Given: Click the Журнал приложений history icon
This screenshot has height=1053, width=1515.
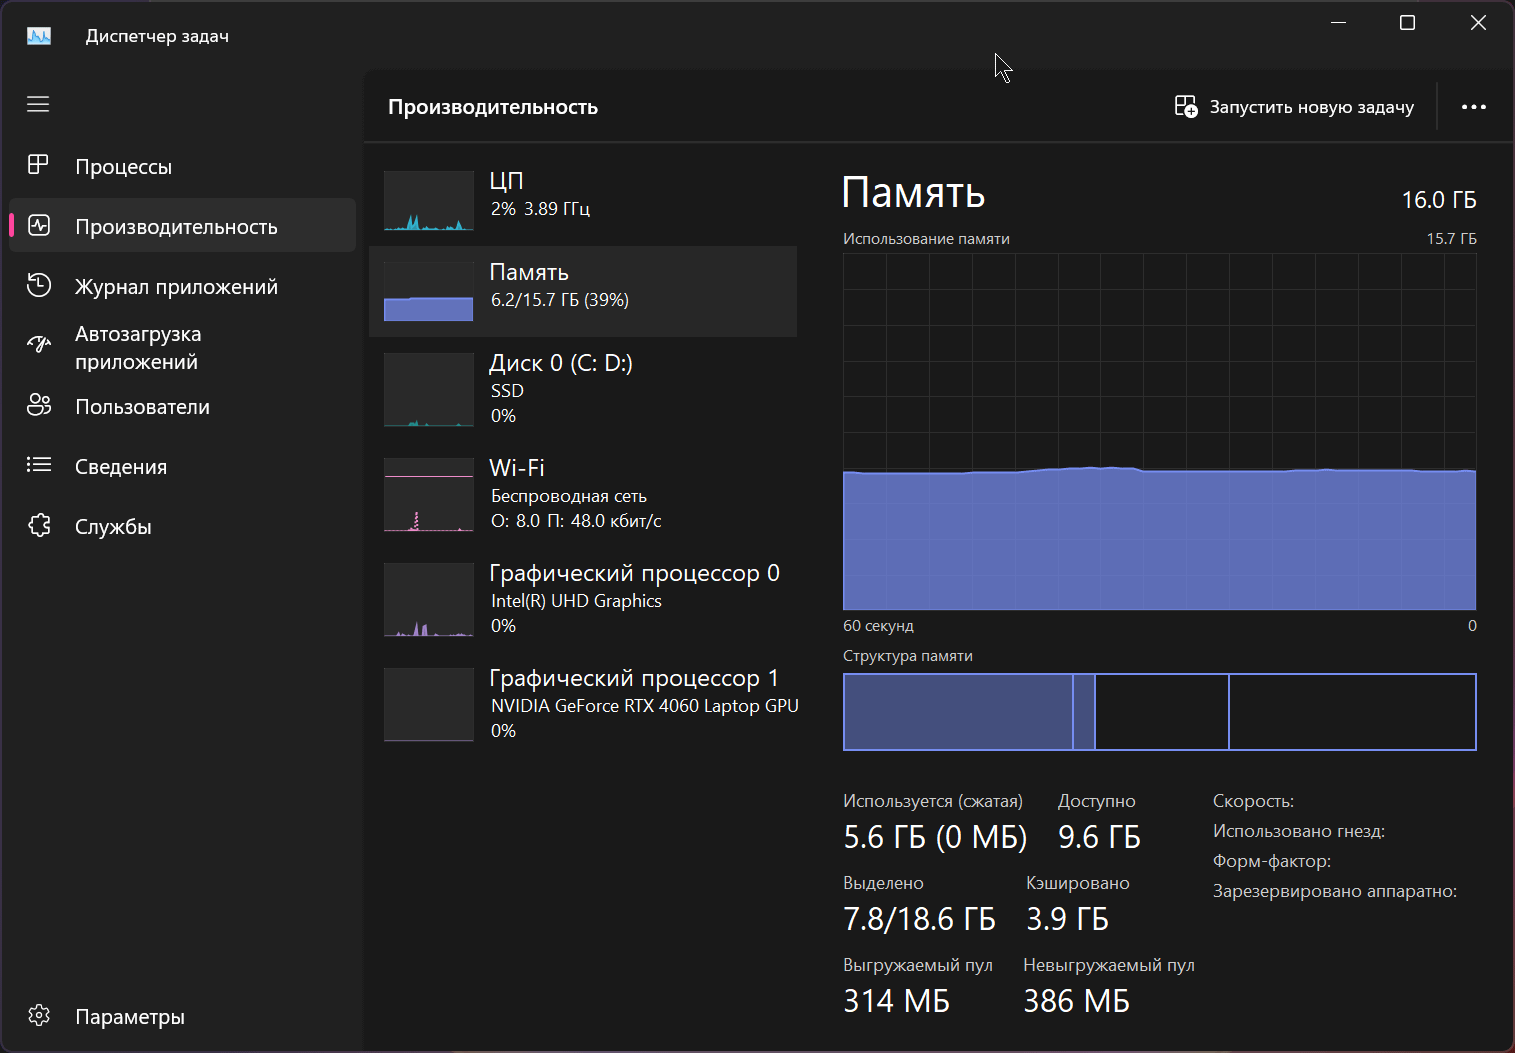Looking at the screenshot, I should click(39, 285).
